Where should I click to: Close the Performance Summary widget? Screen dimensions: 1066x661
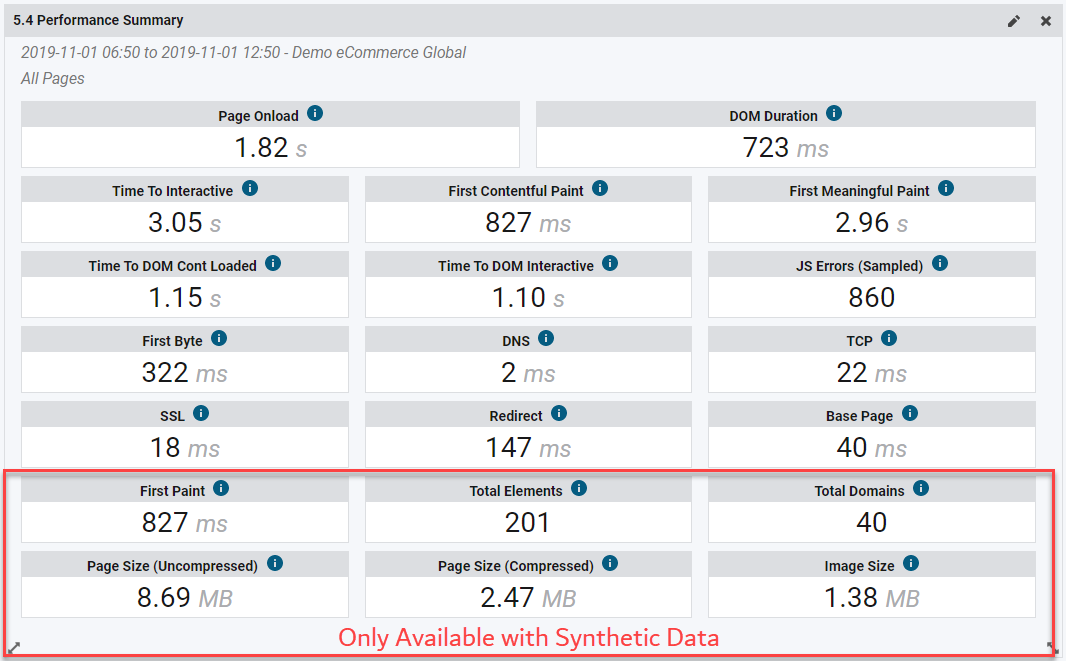[x=1046, y=21]
